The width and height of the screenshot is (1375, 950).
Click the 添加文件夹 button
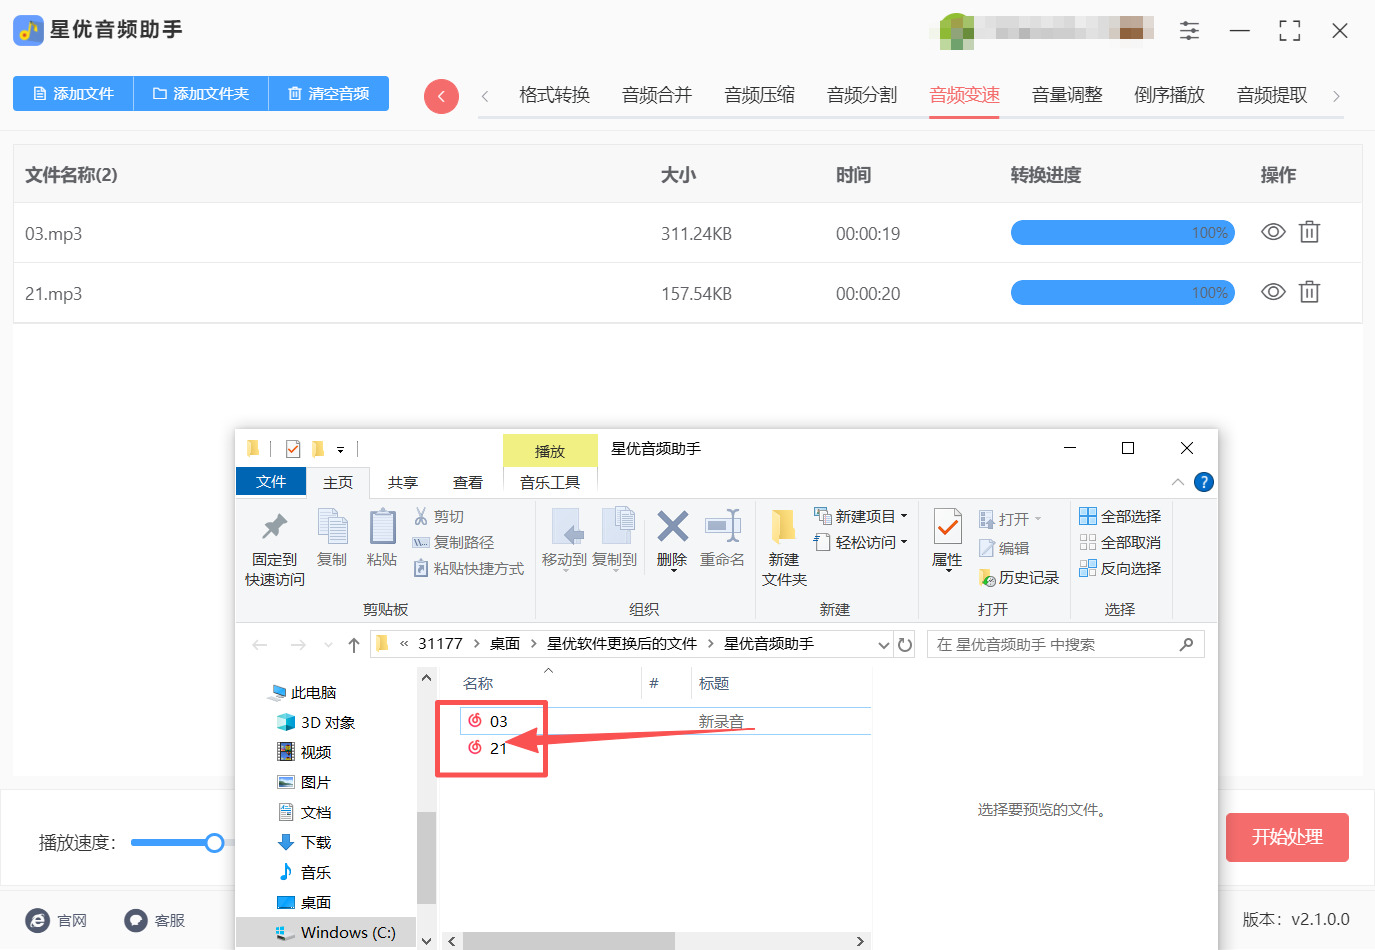tap(201, 93)
